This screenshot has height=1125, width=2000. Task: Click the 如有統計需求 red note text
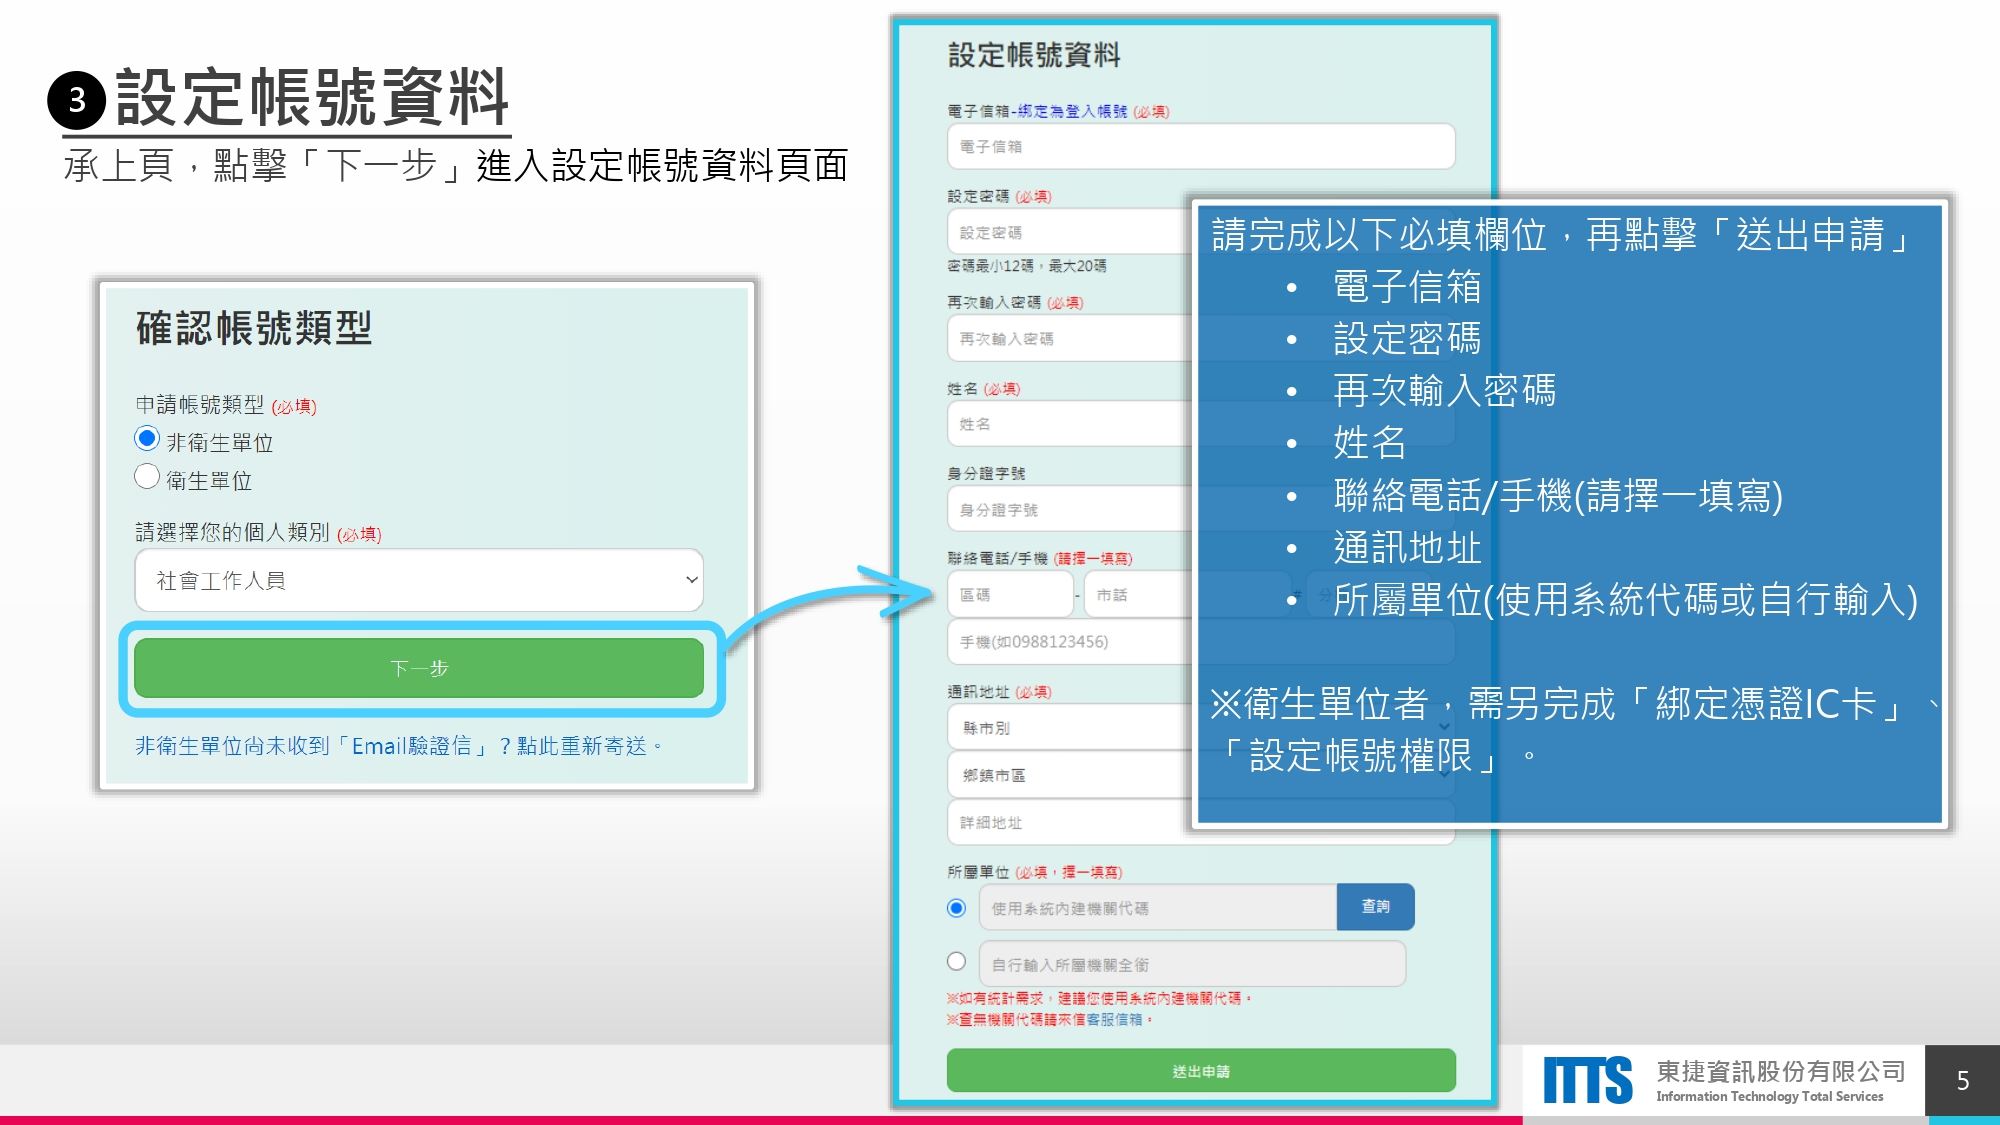pos(1100,998)
